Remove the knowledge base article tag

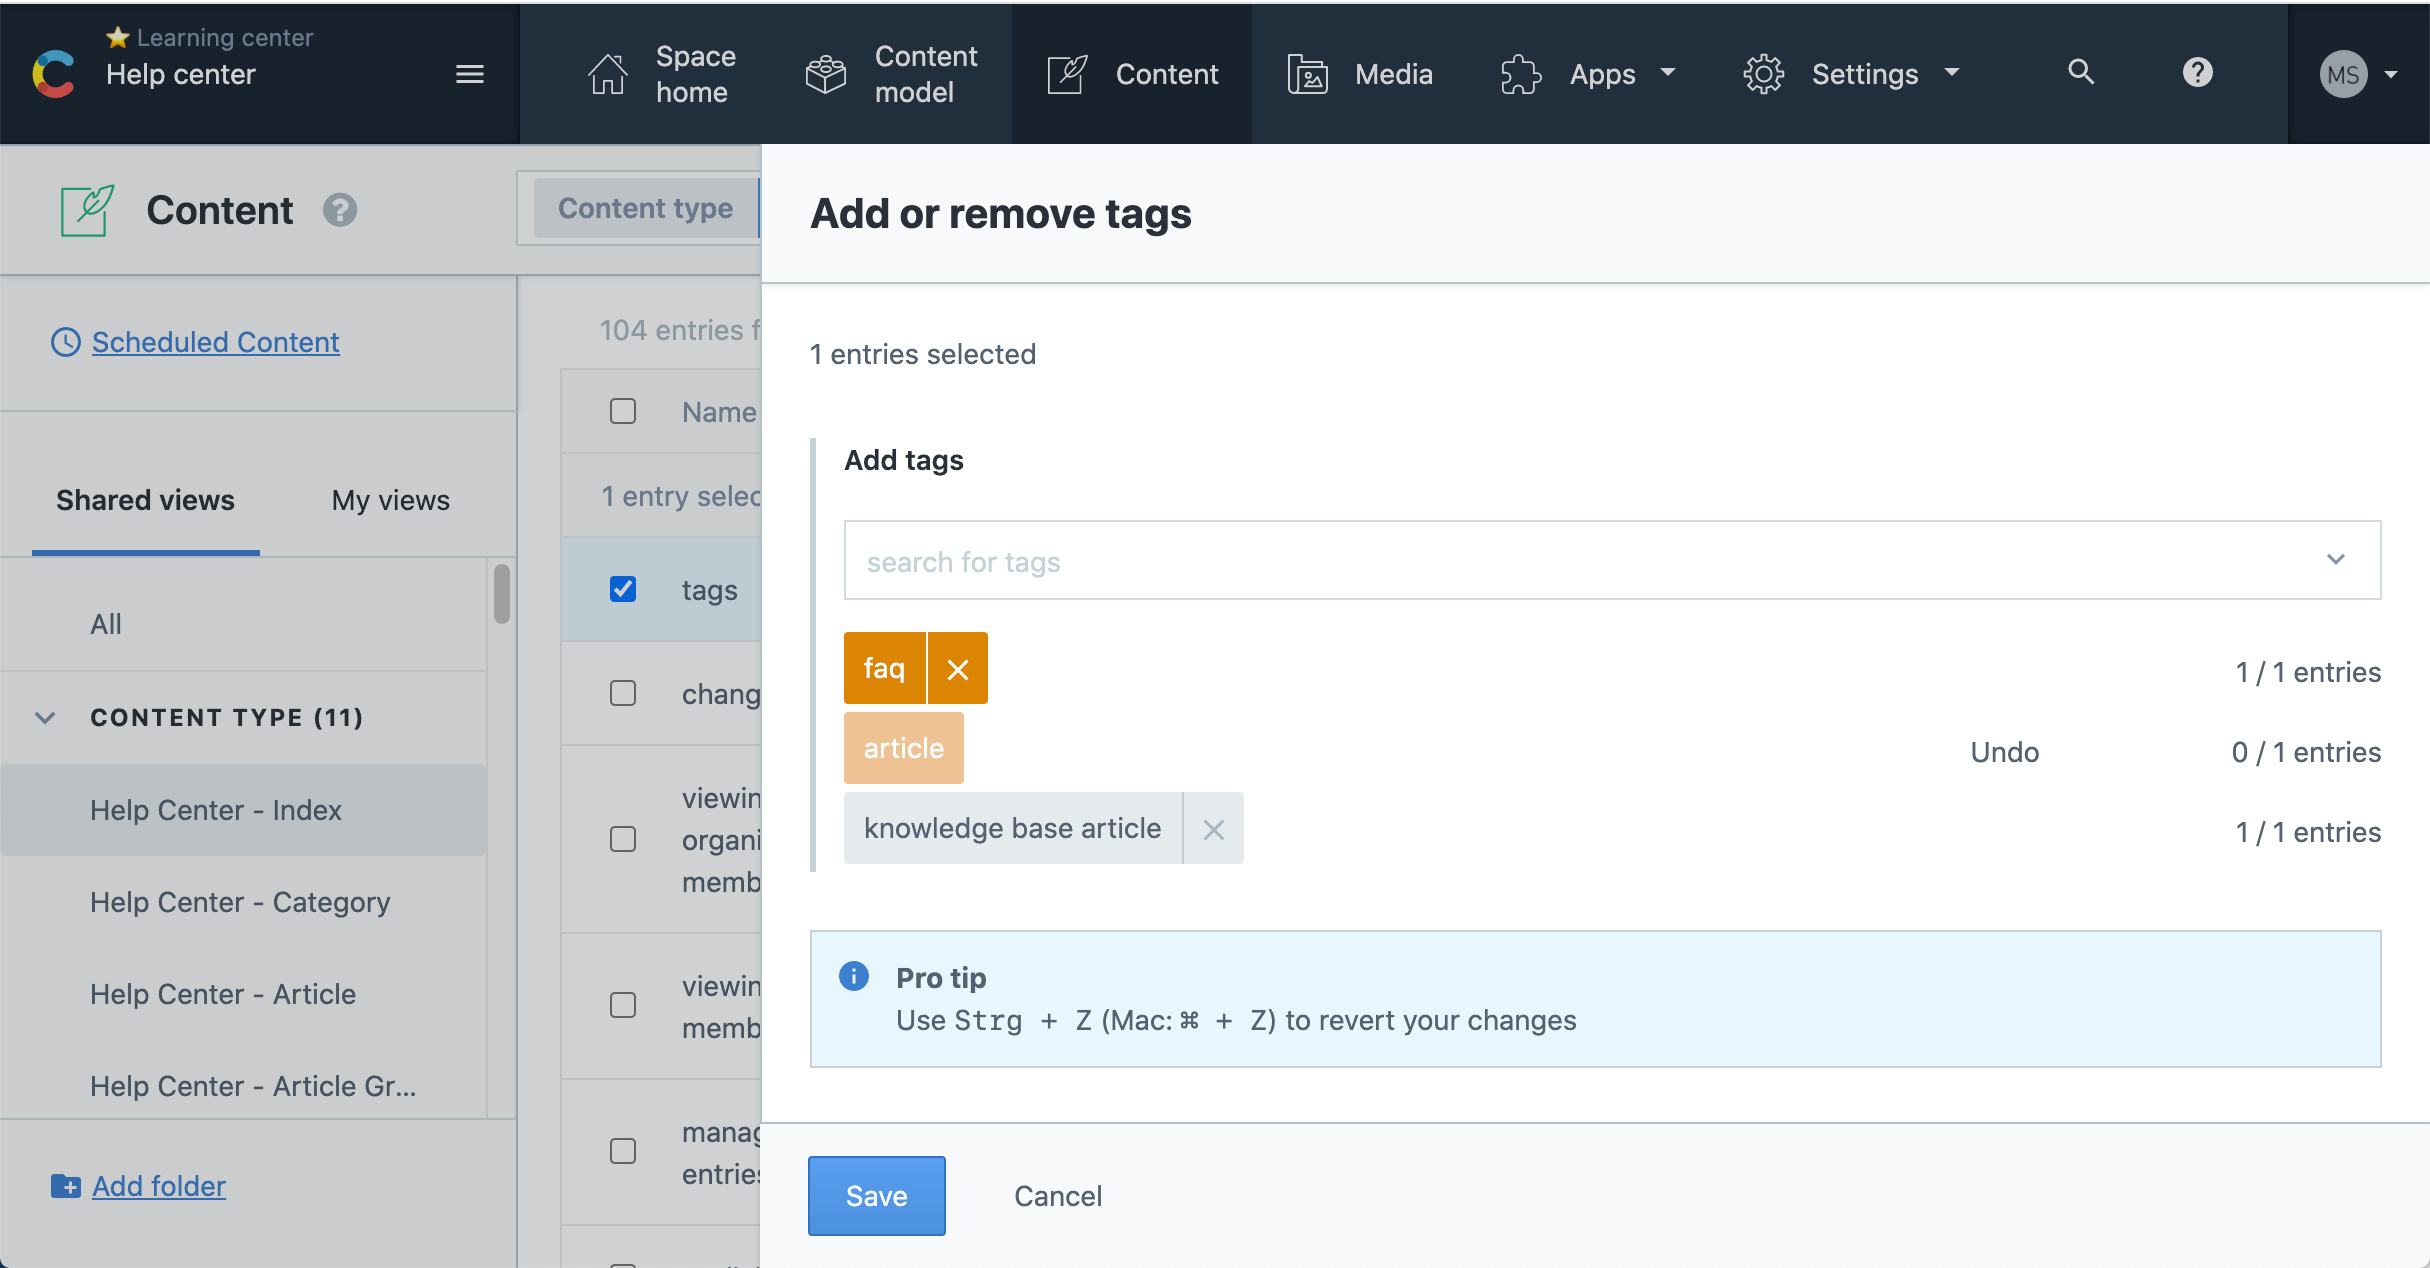coord(1213,829)
